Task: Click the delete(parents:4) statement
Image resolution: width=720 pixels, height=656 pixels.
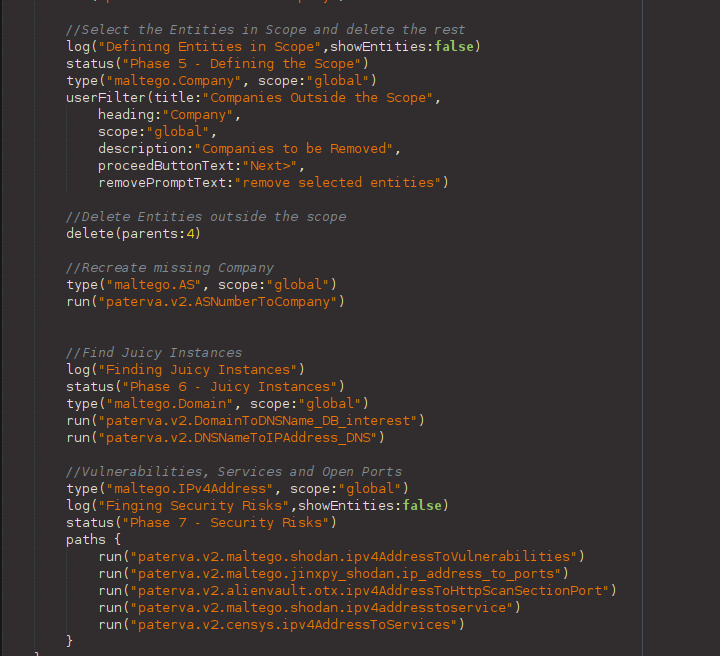Action: [x=134, y=234]
